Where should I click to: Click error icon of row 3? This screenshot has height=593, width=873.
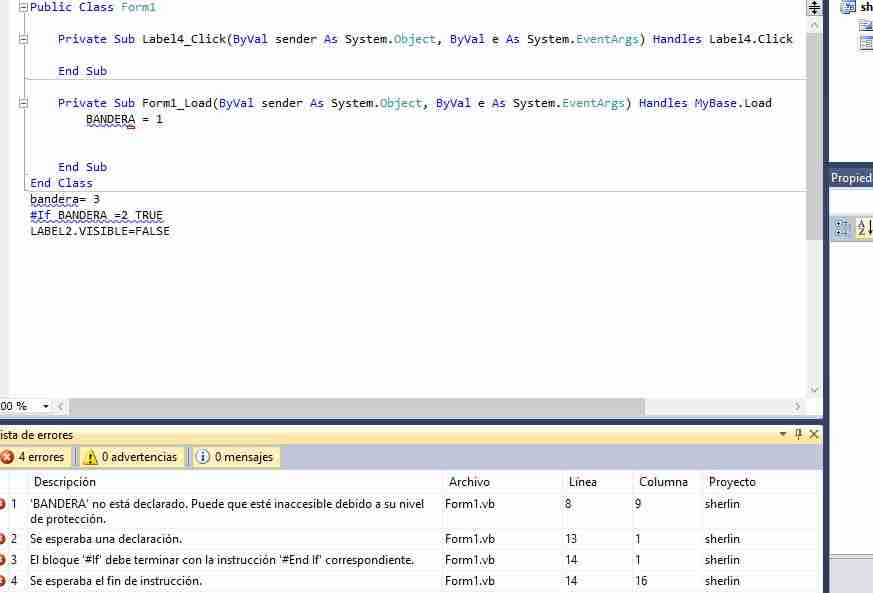[2, 560]
